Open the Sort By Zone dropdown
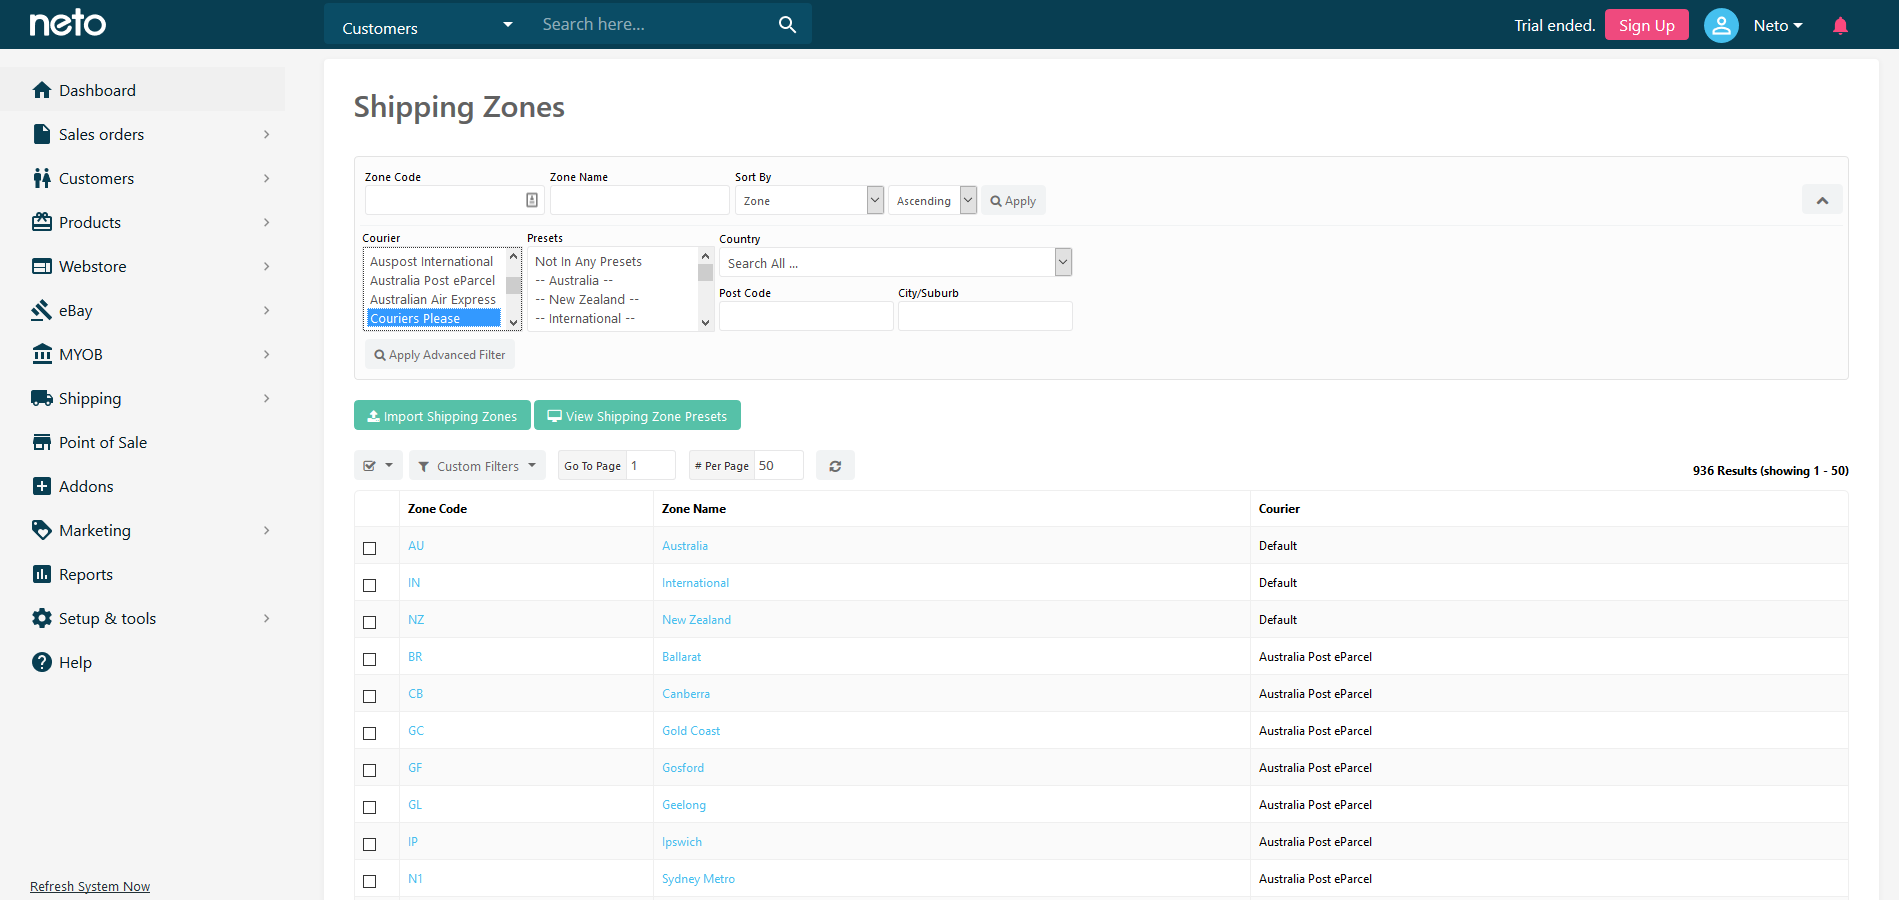 pos(809,200)
